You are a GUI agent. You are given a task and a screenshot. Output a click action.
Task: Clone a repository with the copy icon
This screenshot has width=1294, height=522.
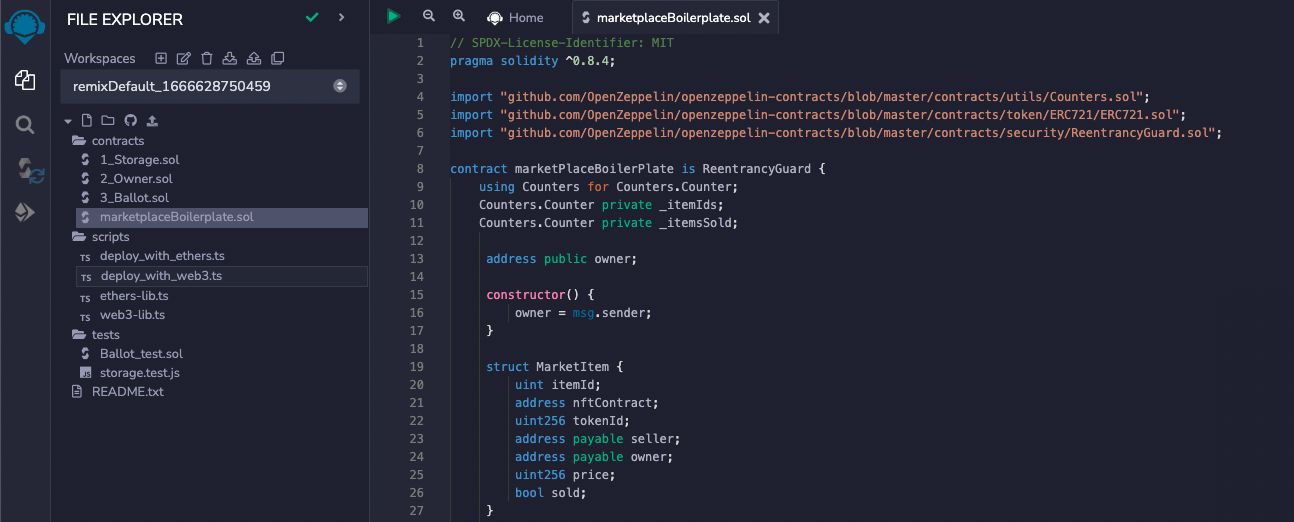(x=278, y=59)
